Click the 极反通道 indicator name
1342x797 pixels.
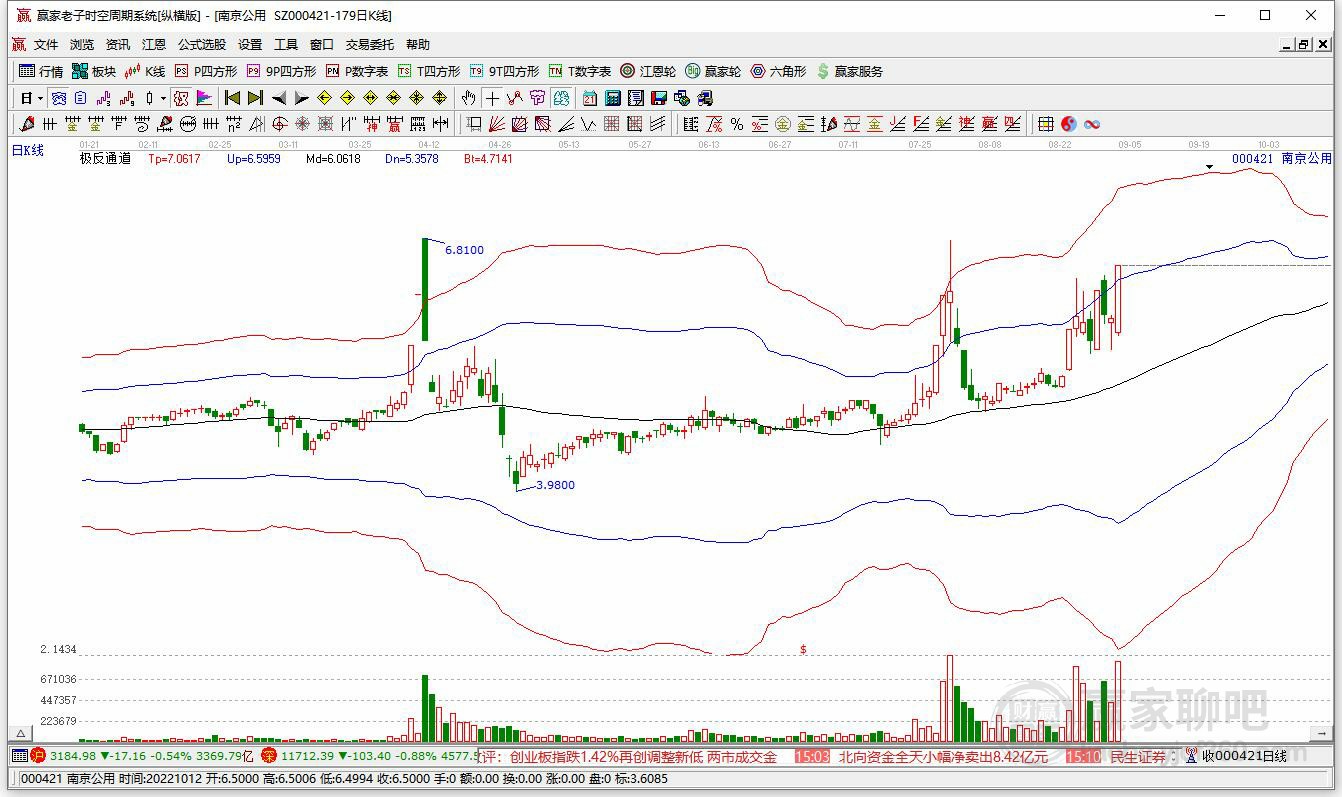105,158
